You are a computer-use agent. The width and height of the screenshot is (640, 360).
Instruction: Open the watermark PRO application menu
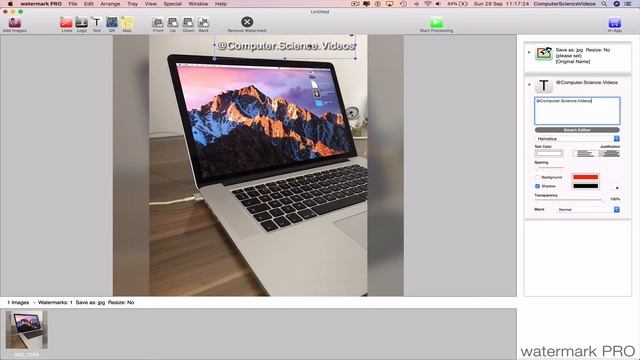pyautogui.click(x=41, y=4)
